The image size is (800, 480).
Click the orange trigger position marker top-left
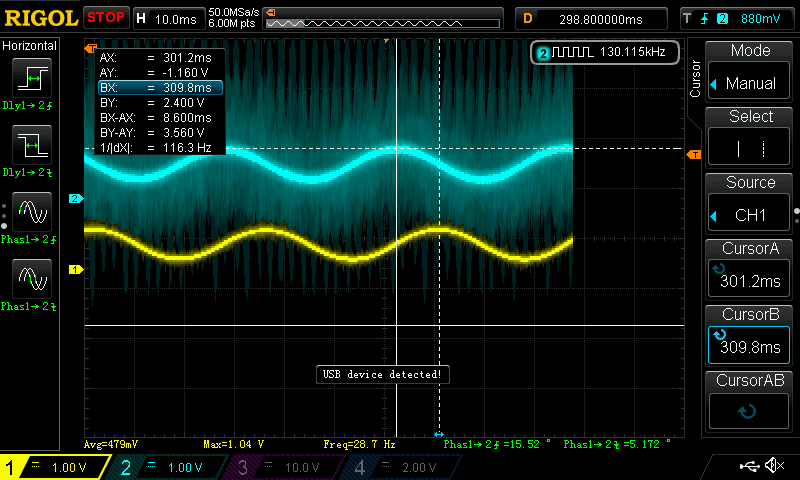click(91, 48)
